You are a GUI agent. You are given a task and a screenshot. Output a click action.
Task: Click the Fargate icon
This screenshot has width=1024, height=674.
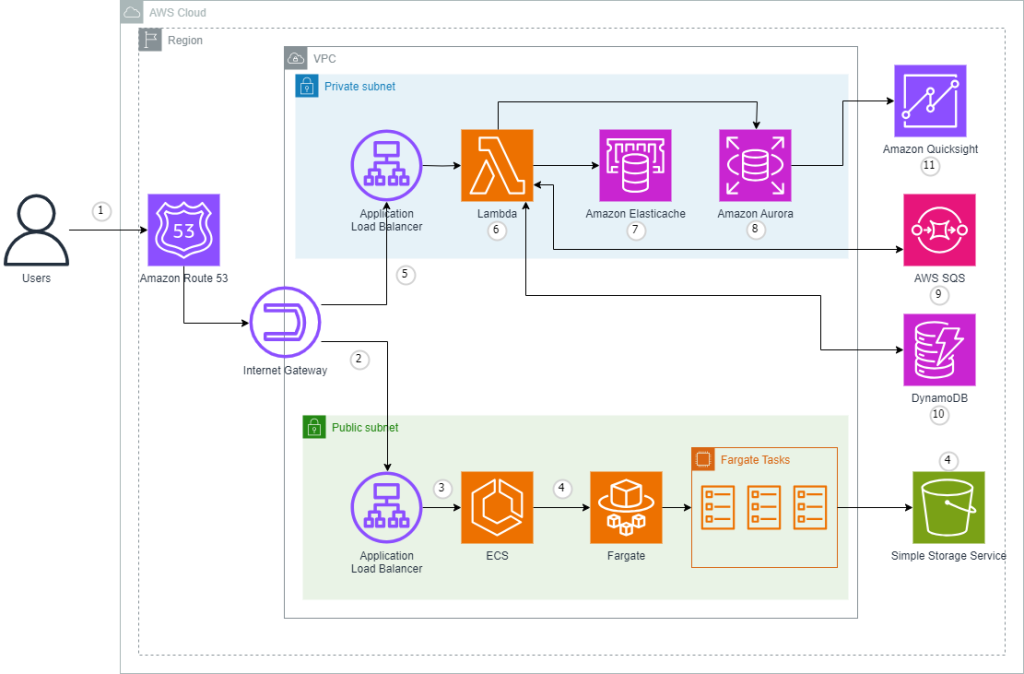626,507
